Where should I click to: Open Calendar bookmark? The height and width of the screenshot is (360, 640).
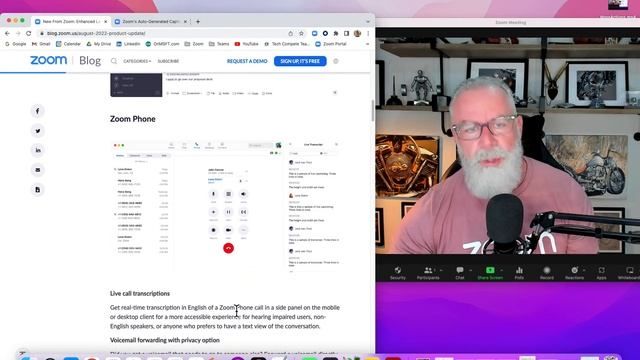(x=68, y=44)
